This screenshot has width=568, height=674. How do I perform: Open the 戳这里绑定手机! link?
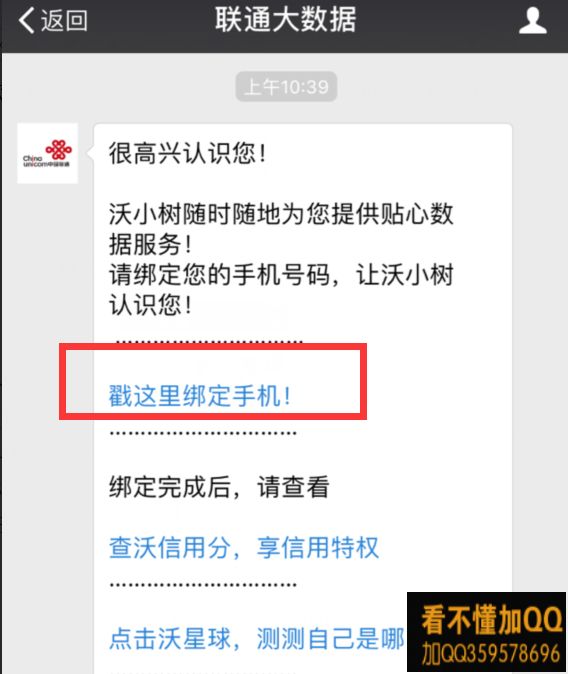pos(200,395)
